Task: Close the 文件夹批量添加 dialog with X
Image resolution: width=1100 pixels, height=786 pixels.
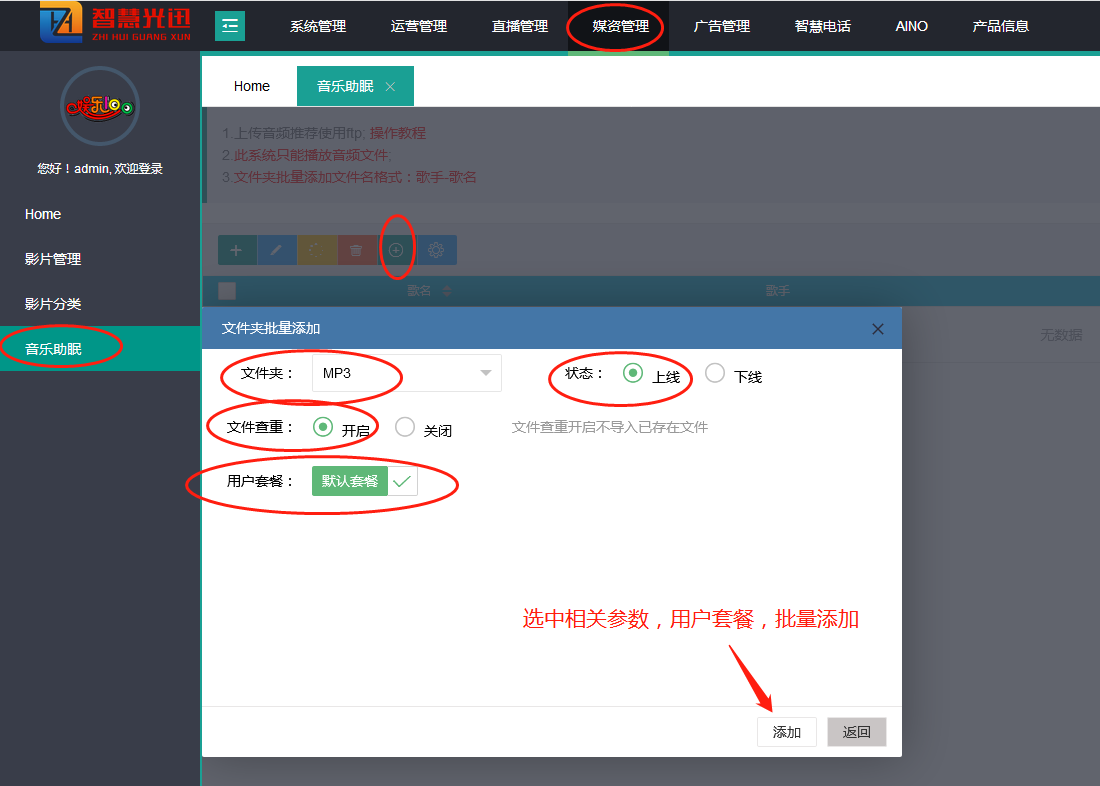Action: [877, 329]
